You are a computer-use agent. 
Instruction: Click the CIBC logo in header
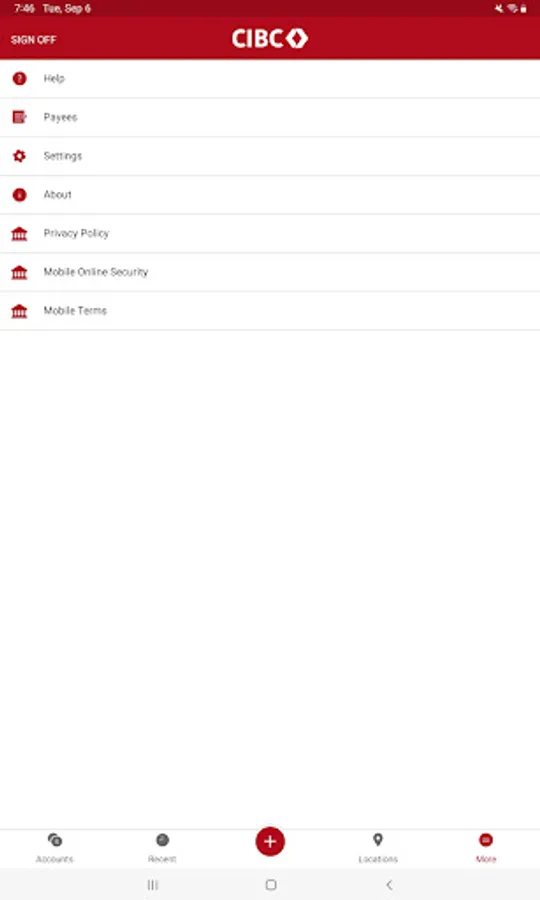click(x=270, y=38)
